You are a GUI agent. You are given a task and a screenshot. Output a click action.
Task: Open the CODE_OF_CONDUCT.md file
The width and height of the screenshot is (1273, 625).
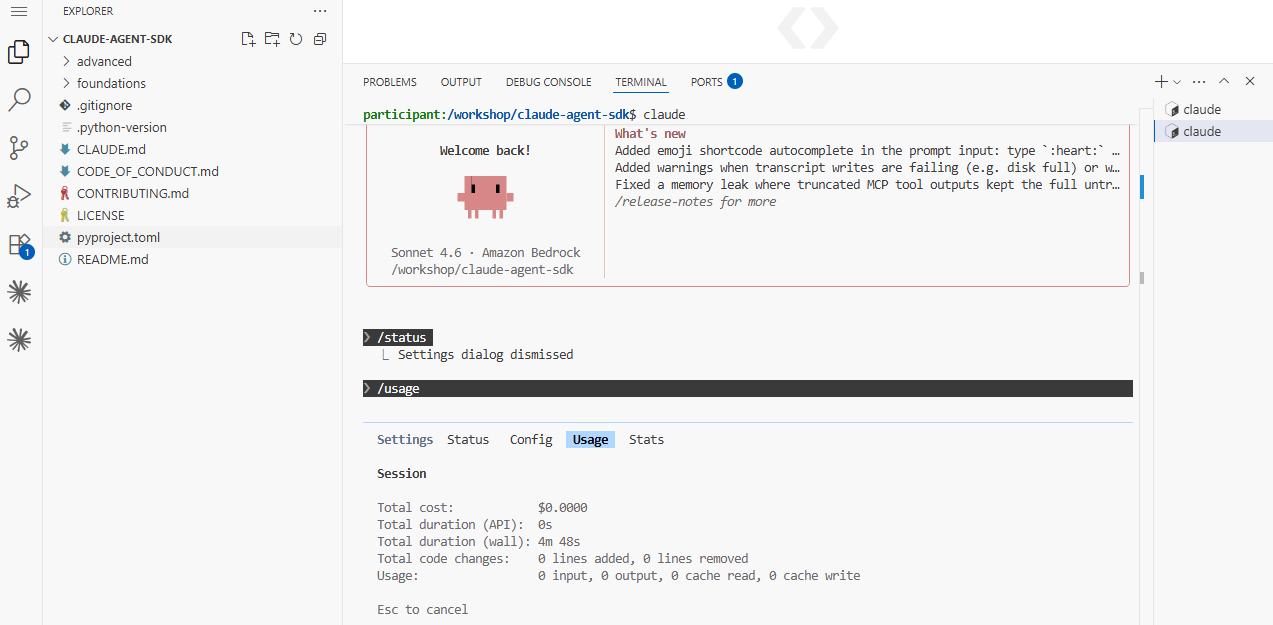click(192, 171)
